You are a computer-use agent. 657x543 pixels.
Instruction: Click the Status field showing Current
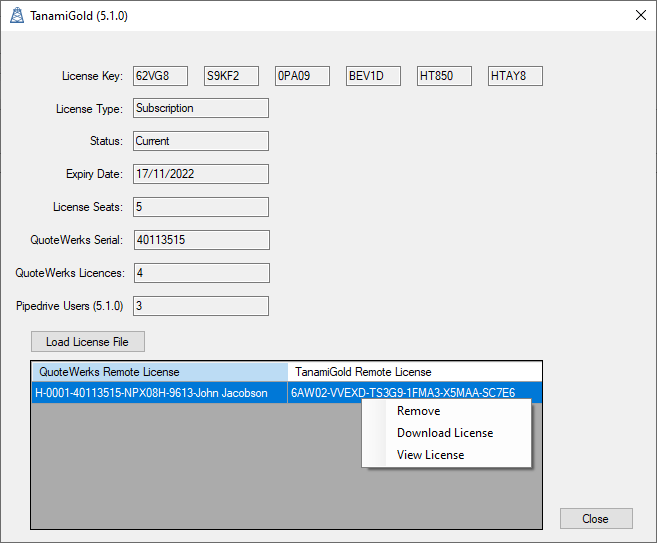pos(201,141)
